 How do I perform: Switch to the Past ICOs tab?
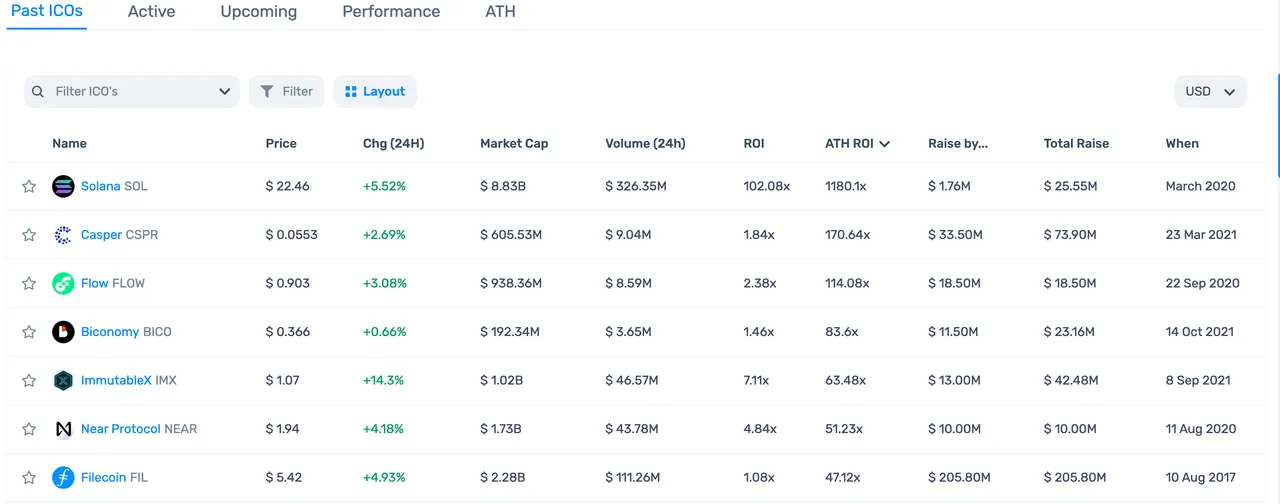47,11
